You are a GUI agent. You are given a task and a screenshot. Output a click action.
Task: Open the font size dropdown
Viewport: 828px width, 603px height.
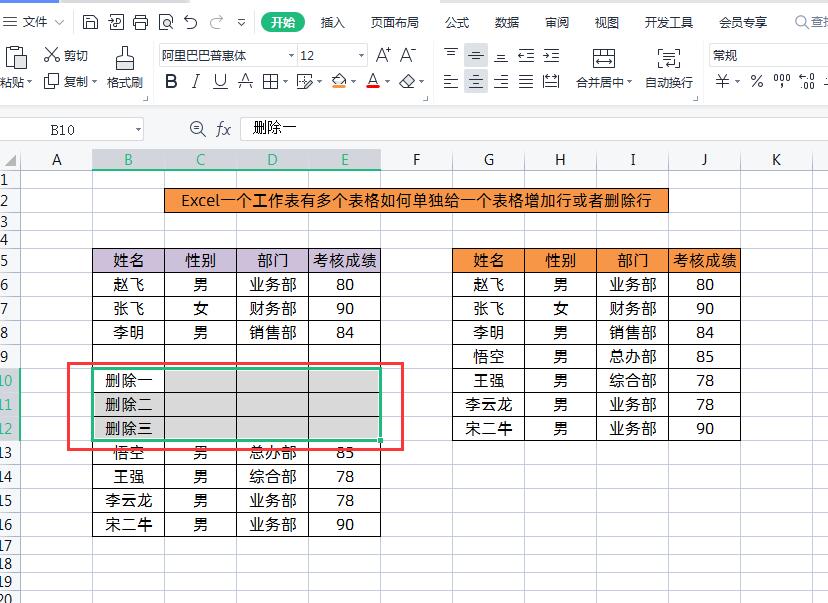(x=361, y=55)
